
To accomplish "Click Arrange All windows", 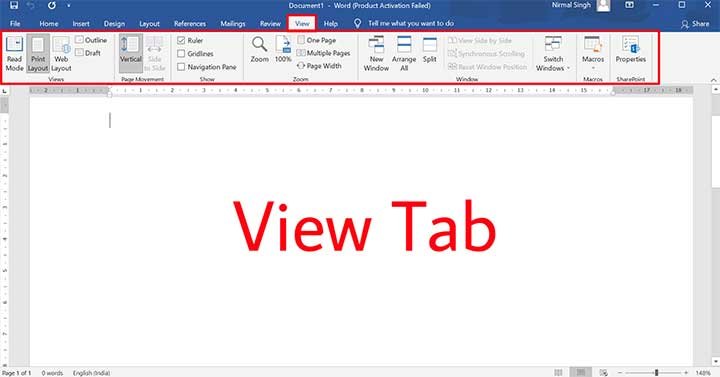I will 404,54.
